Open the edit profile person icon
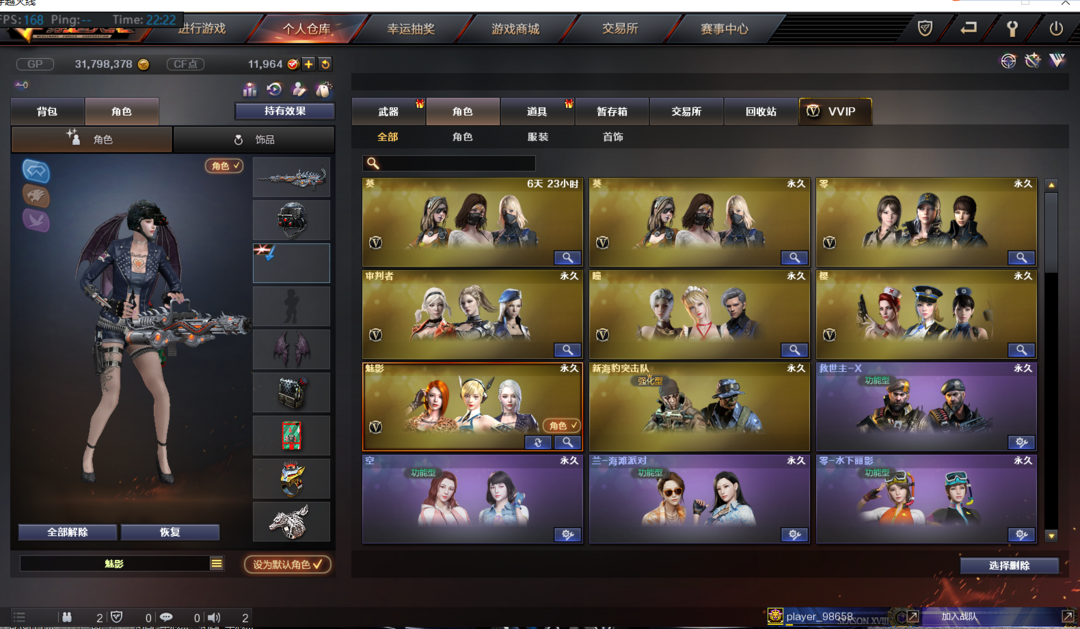Image resolution: width=1080 pixels, height=629 pixels. [299, 90]
